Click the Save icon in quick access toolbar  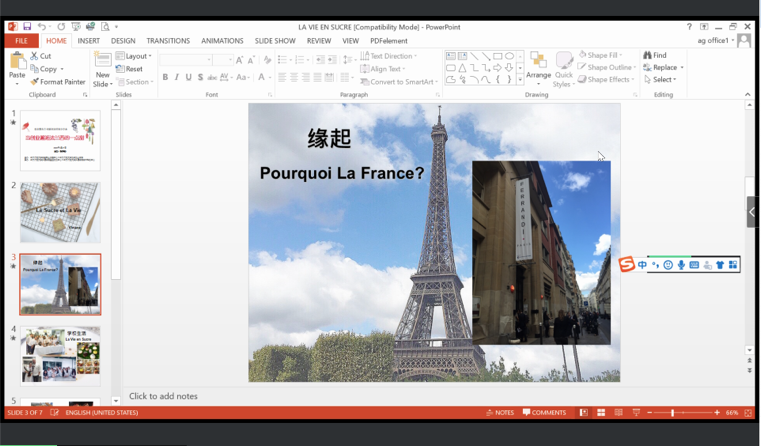point(27,26)
